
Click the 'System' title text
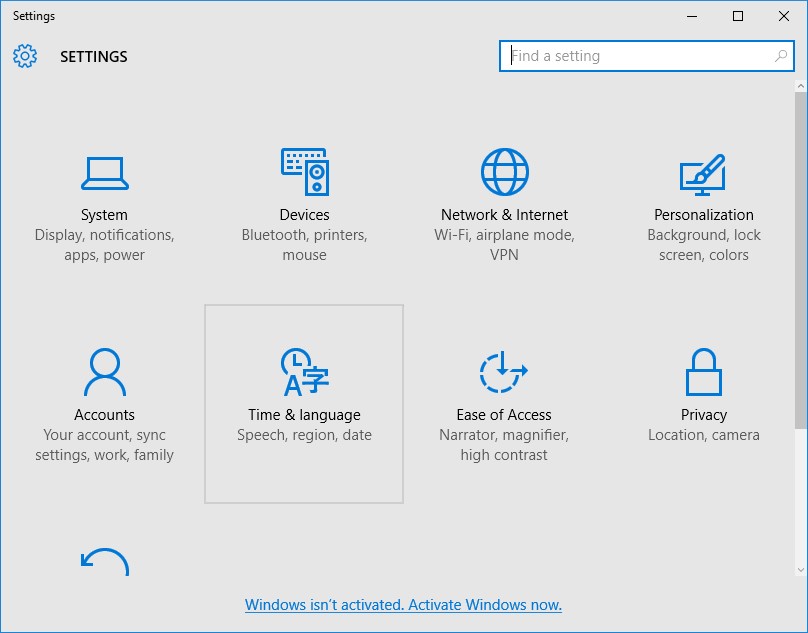pos(104,214)
